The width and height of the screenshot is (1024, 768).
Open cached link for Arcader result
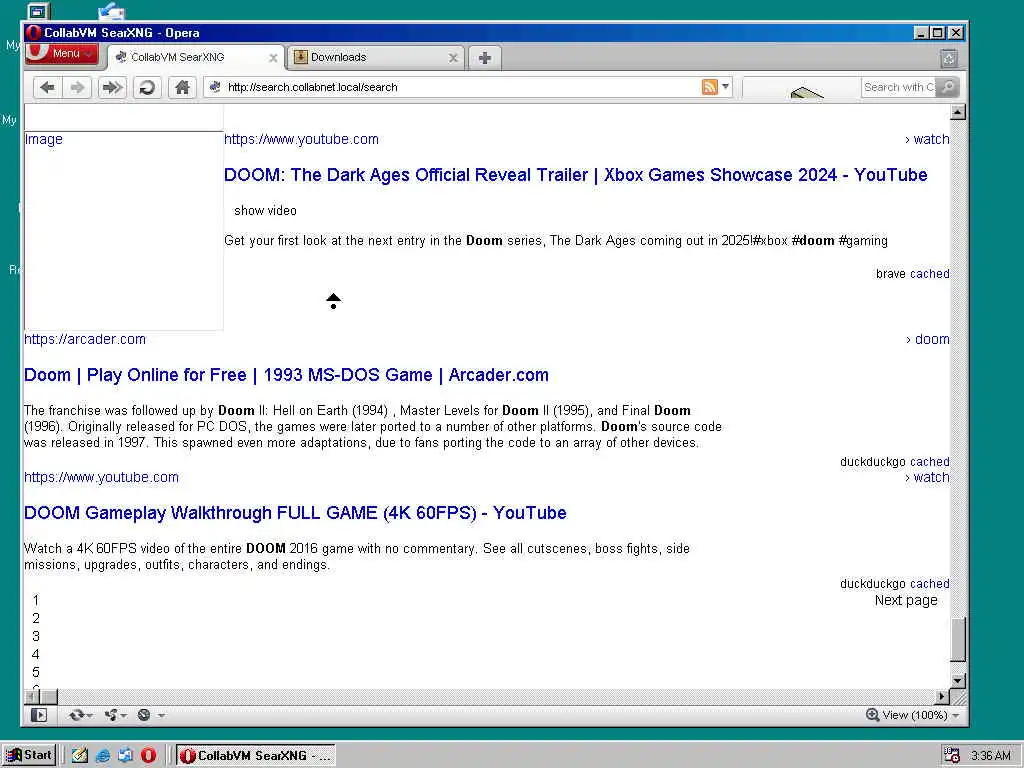[x=929, y=462]
